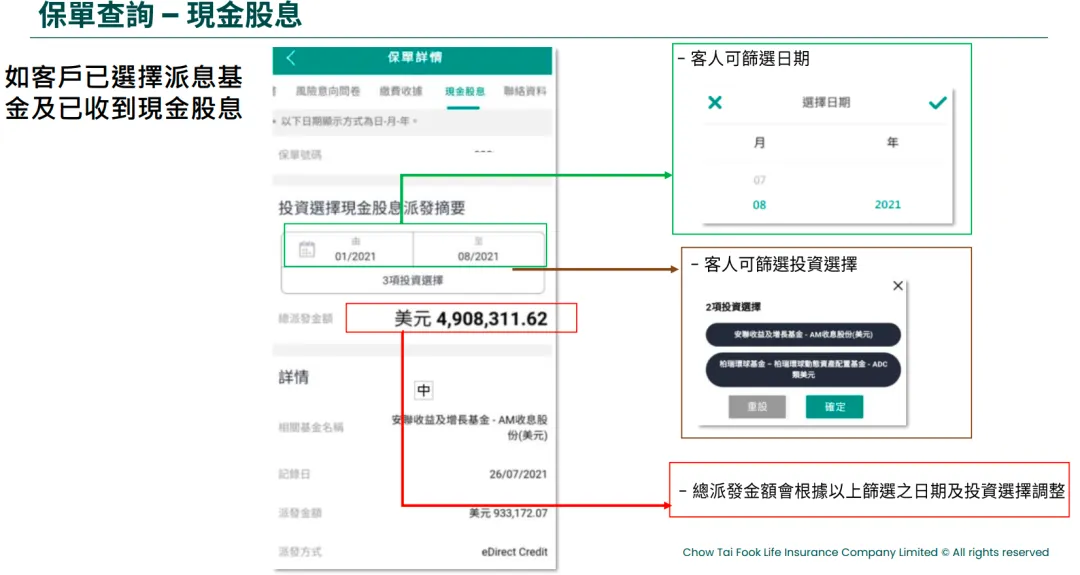Click the 投資選擇現金股息派發摘要 heading
The width and height of the screenshot is (1080, 575).
[372, 208]
